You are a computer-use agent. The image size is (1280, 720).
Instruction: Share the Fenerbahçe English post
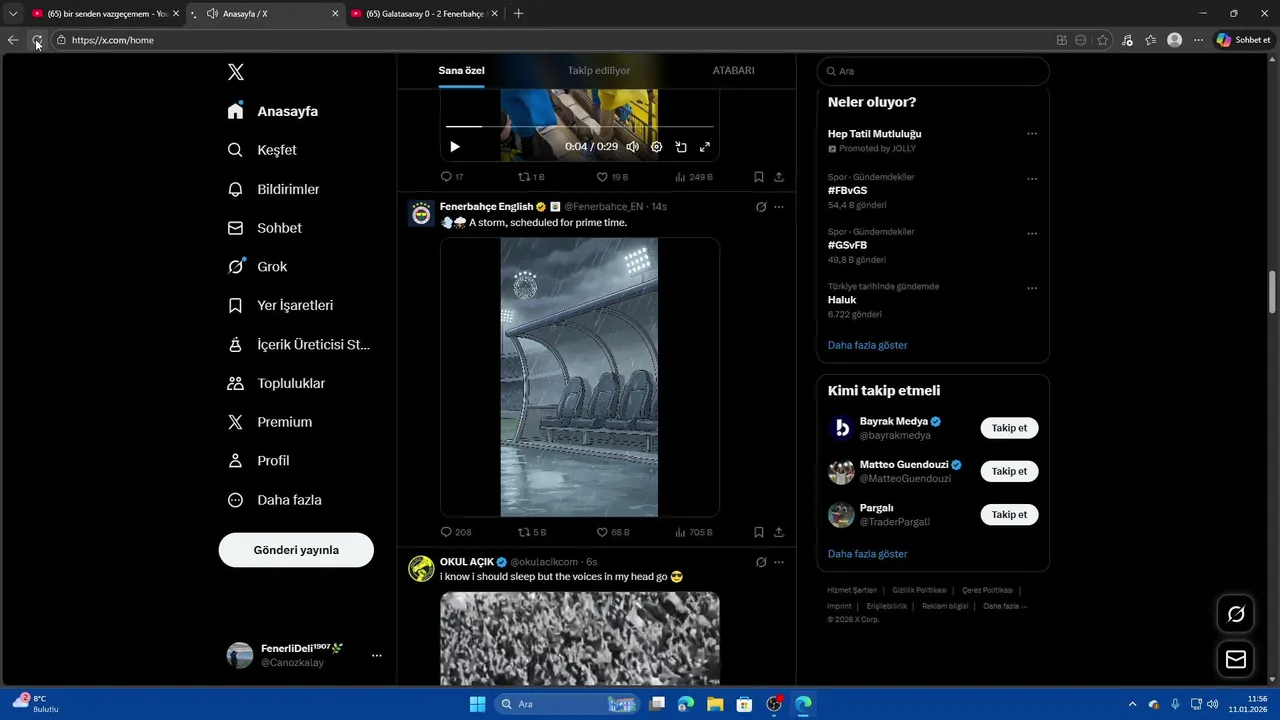coord(779,533)
